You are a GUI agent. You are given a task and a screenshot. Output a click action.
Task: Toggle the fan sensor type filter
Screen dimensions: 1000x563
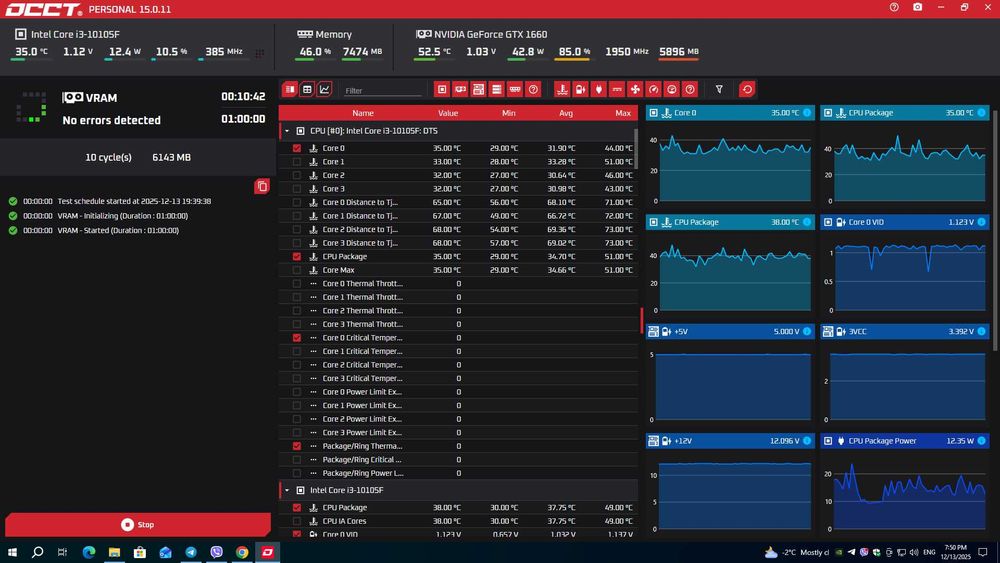635,89
